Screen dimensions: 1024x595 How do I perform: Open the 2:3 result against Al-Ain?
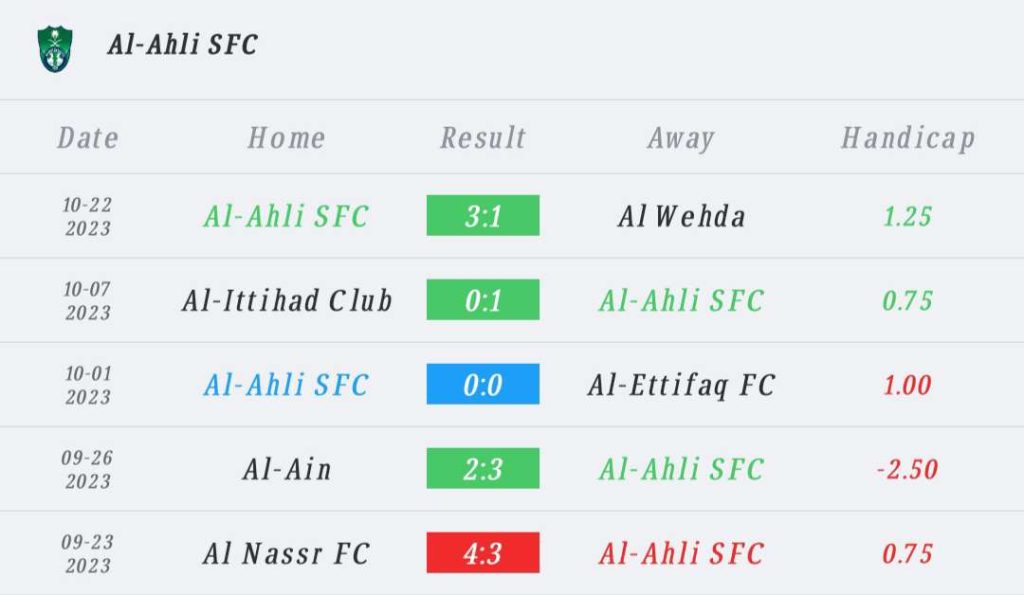483,468
